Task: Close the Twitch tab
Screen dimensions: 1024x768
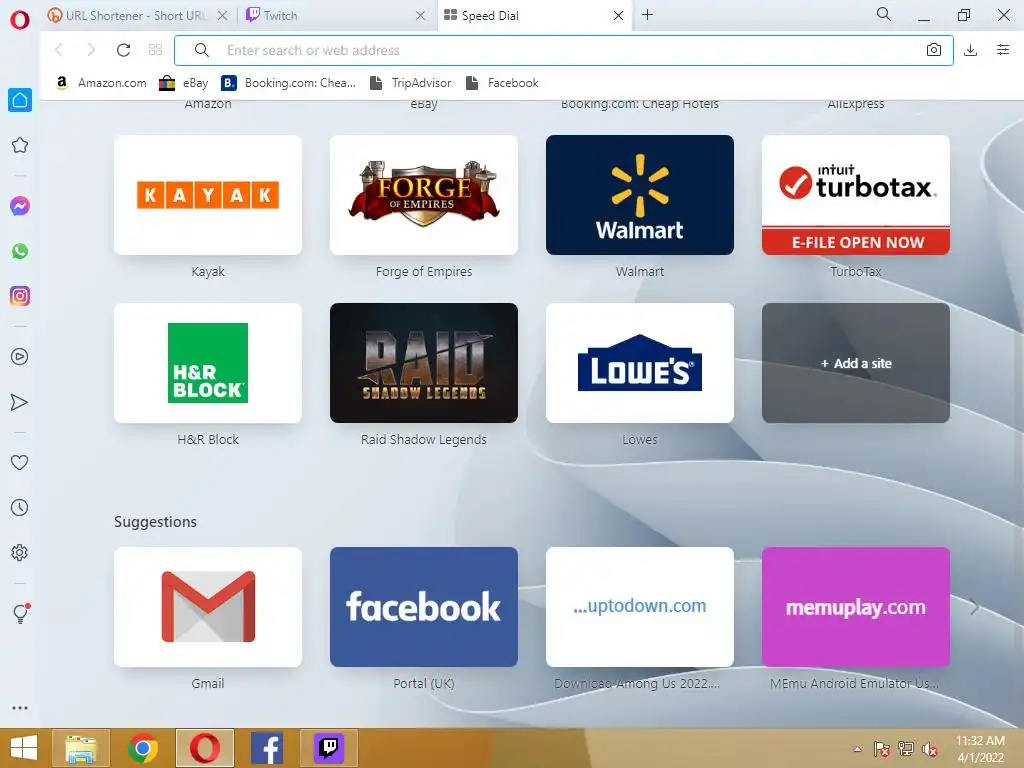Action: click(421, 16)
